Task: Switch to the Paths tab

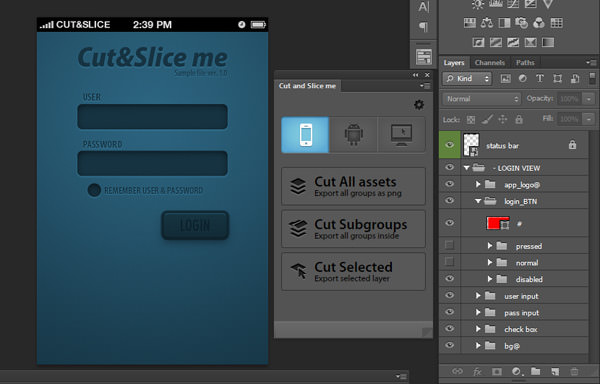Action: 525,63
